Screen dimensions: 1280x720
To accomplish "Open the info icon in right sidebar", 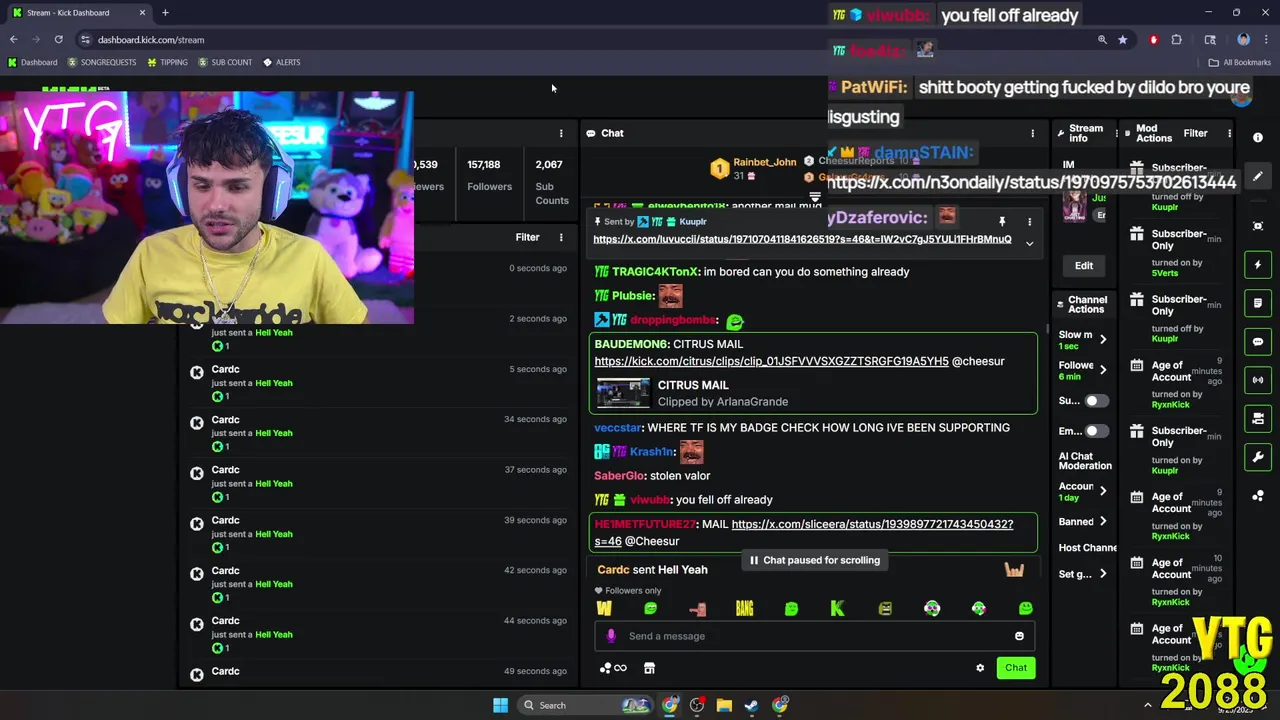I will [x=1258, y=137].
